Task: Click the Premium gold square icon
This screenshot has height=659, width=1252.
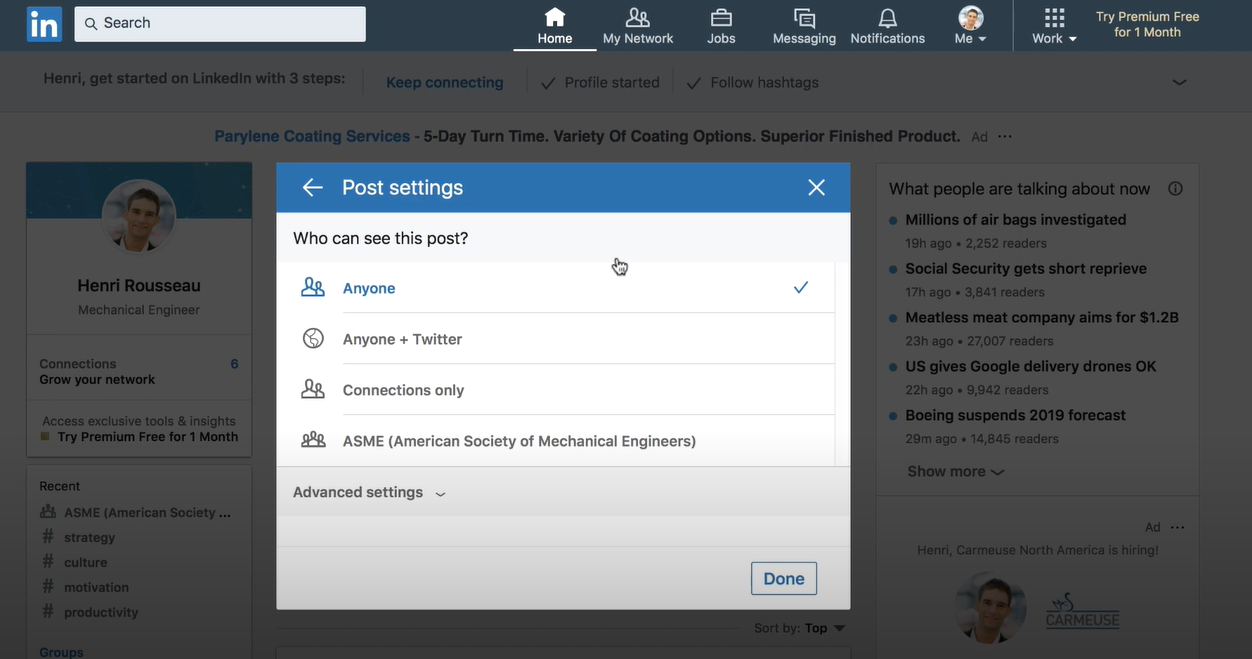Action: click(x=44, y=437)
